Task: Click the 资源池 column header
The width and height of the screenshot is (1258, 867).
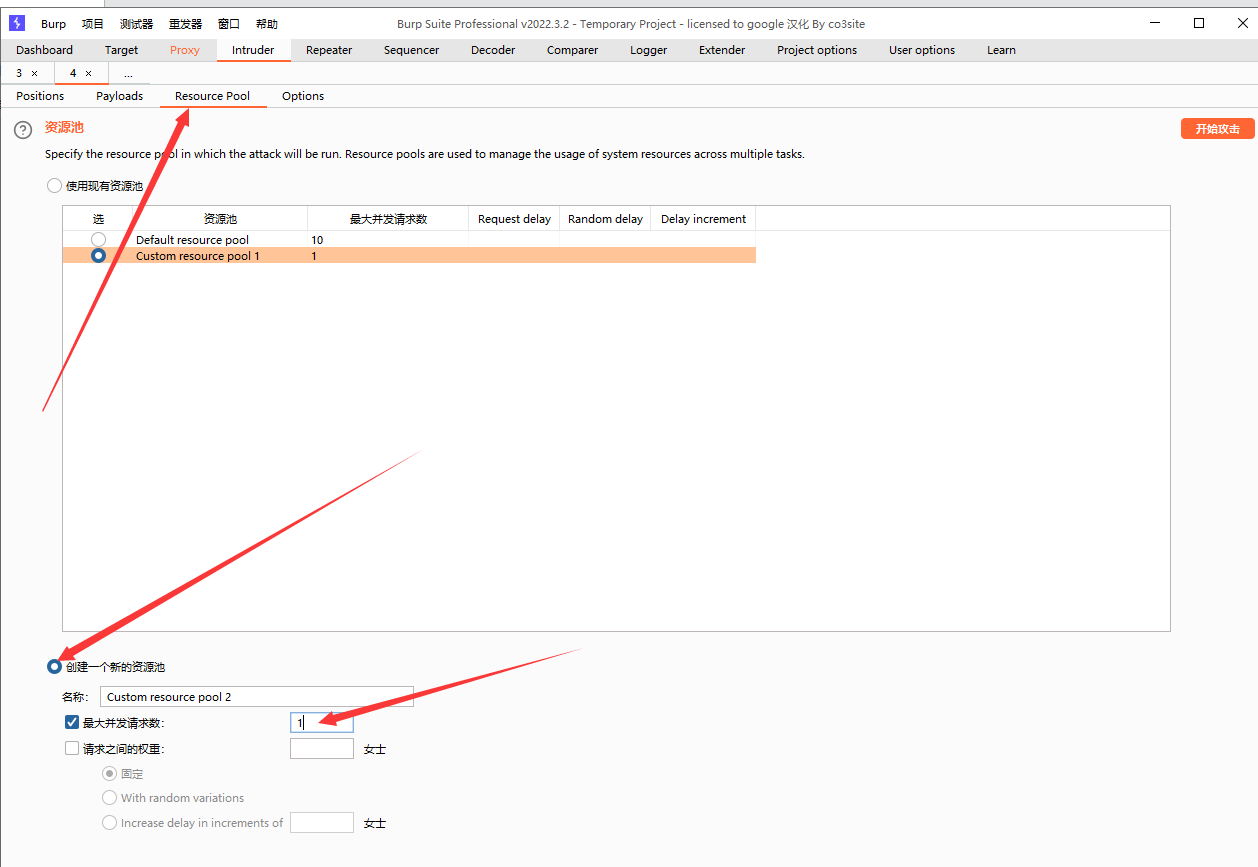Action: (220, 219)
